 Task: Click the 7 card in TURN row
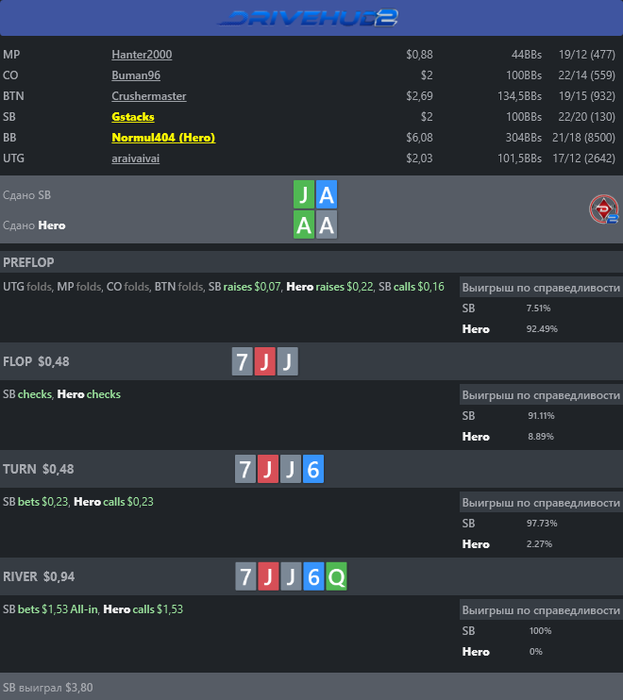pyautogui.click(x=245, y=469)
